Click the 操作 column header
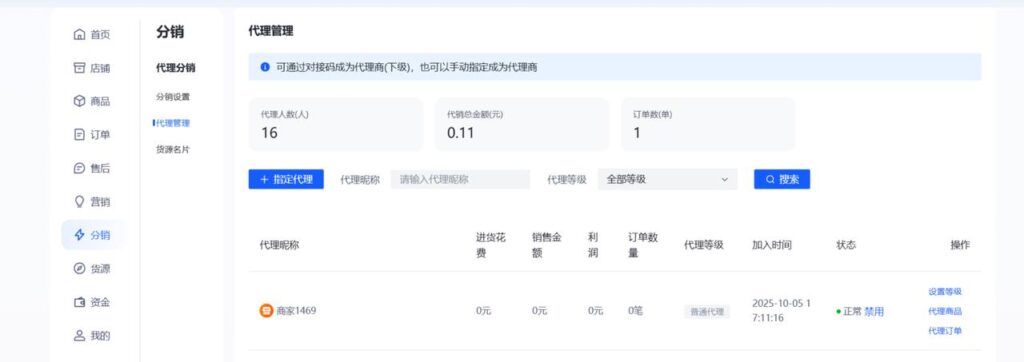Screen dimensions: 1024x362 coord(960,246)
